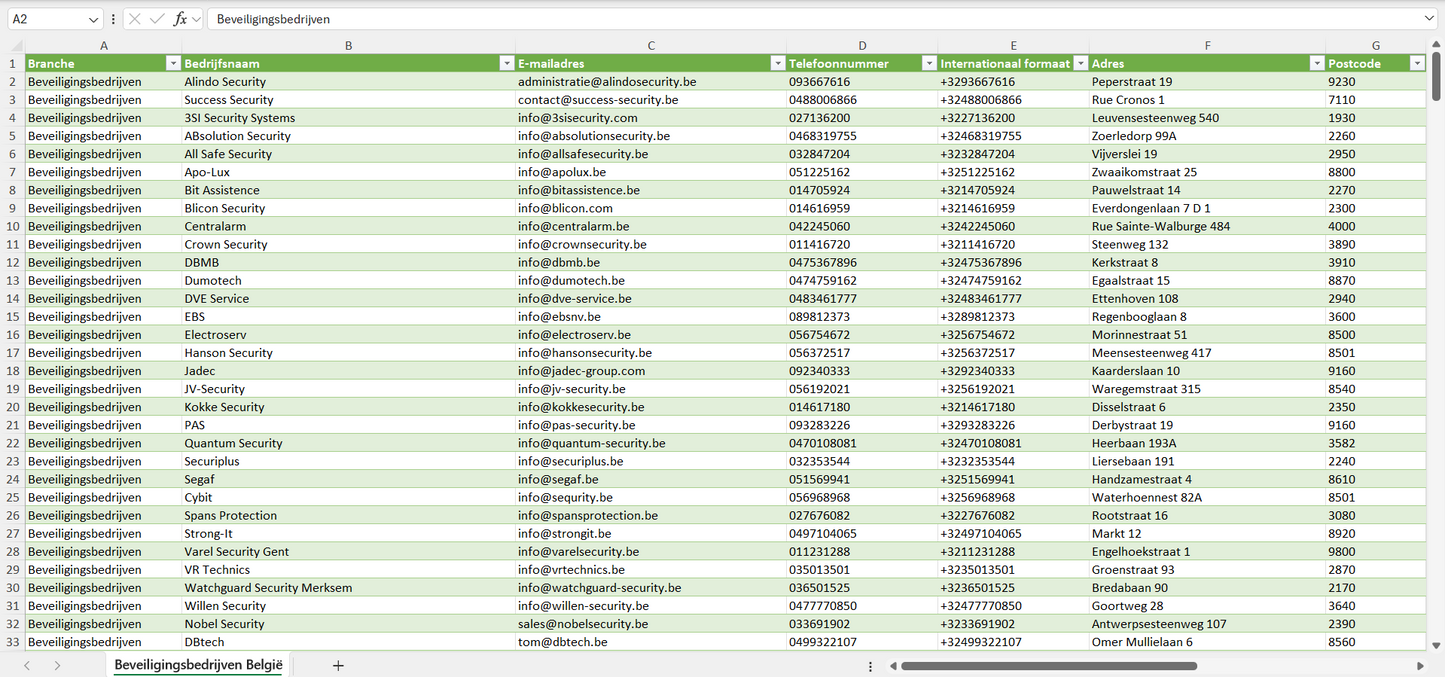This screenshot has width=1445, height=677.
Task: Click the horizontal scrollbar thumb
Action: (x=1048, y=665)
